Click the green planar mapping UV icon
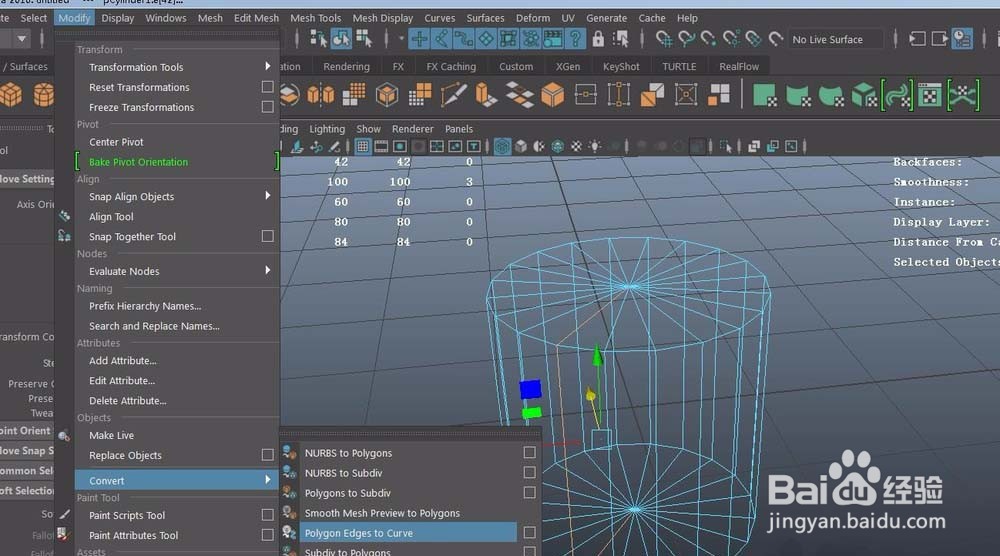This screenshot has height=556, width=1000. pyautogui.click(x=764, y=95)
